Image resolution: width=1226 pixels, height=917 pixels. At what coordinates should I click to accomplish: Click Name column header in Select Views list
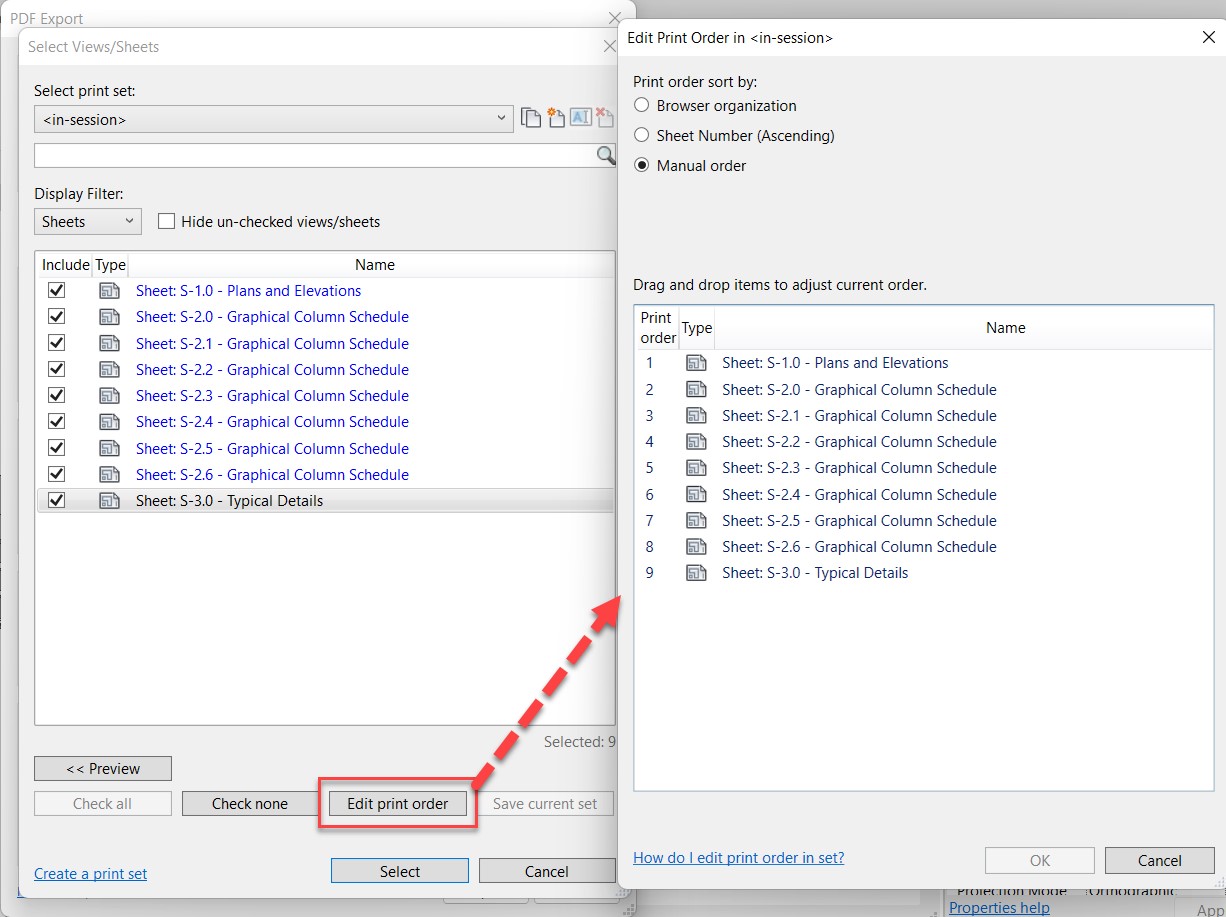374,265
